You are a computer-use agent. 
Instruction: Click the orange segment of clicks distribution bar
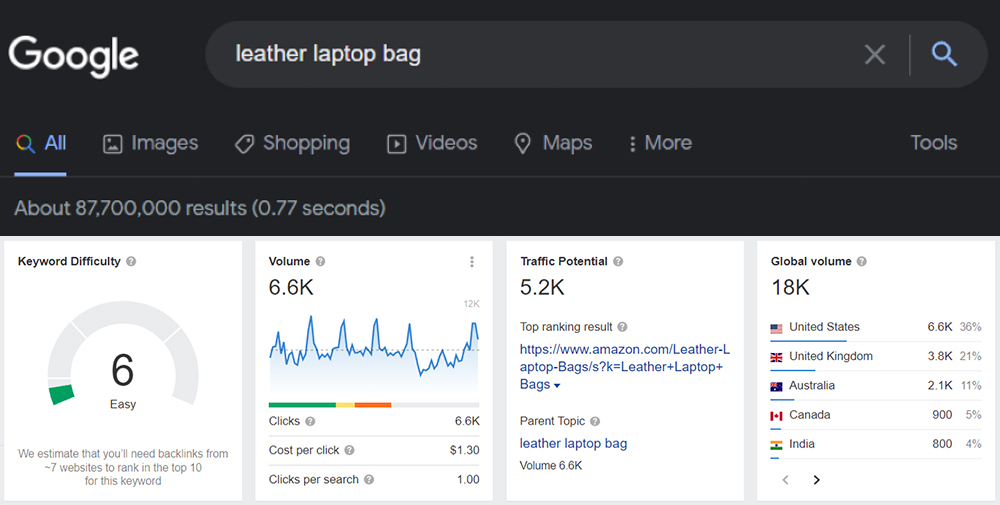tap(372, 405)
